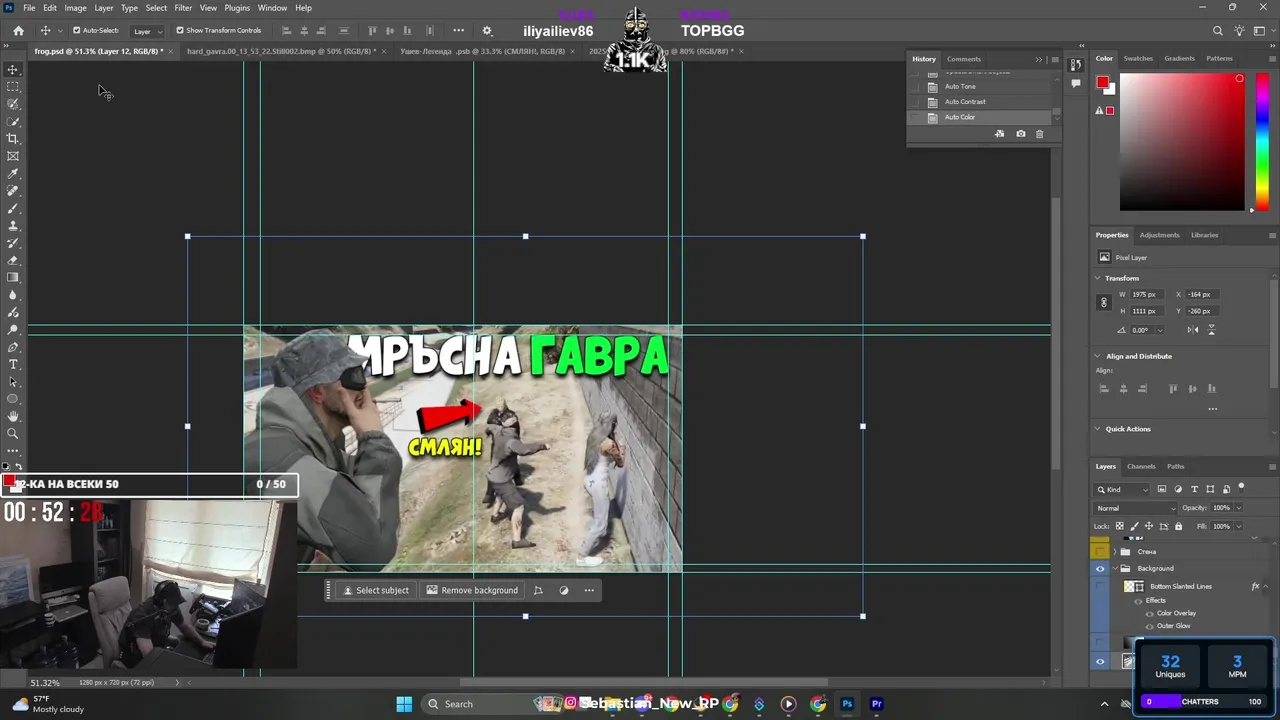Show the Стена group visibility box
The image size is (1280, 720).
1100,552
